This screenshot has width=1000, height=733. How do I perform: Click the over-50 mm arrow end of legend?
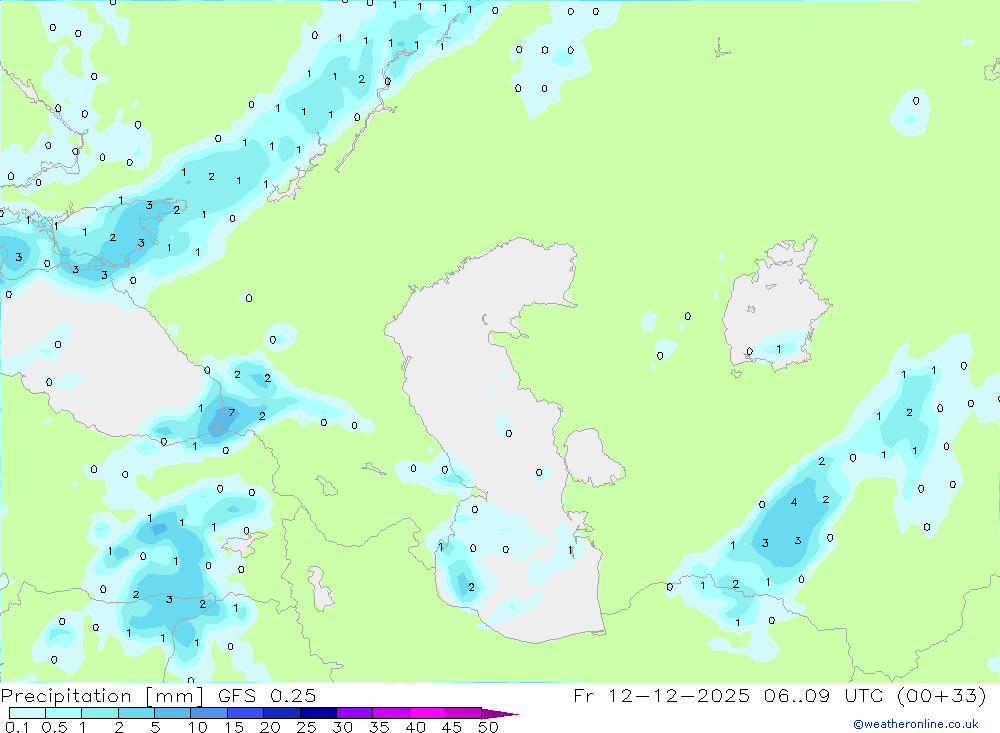pos(499,714)
